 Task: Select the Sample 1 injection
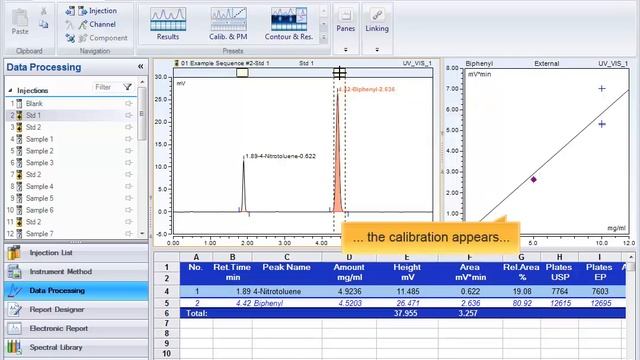click(x=71, y=139)
